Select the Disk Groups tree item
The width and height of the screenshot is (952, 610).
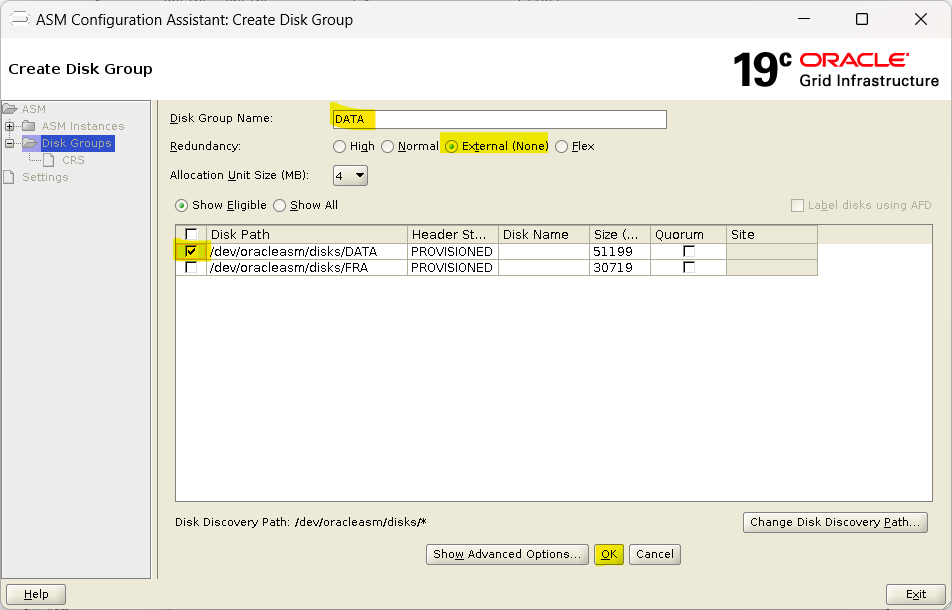pyautogui.click(x=76, y=143)
